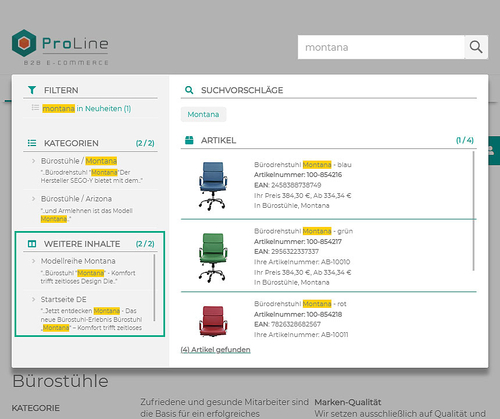The image size is (500, 419).
Task: Click the box icon beside Artikel
Action: tap(189, 140)
